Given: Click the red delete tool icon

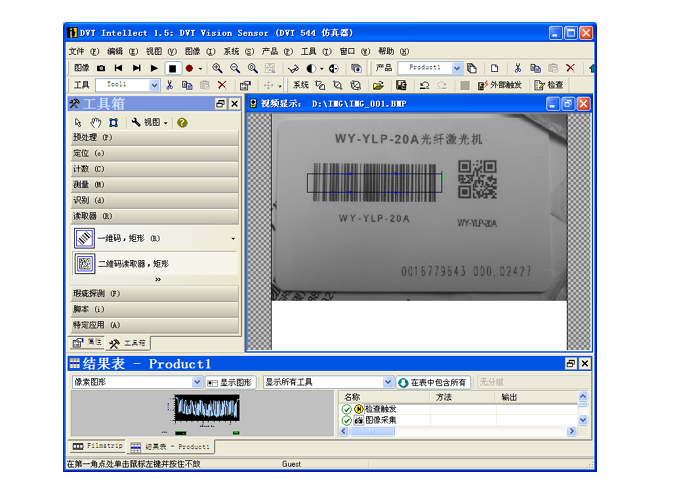Looking at the screenshot, I should tap(222, 85).
